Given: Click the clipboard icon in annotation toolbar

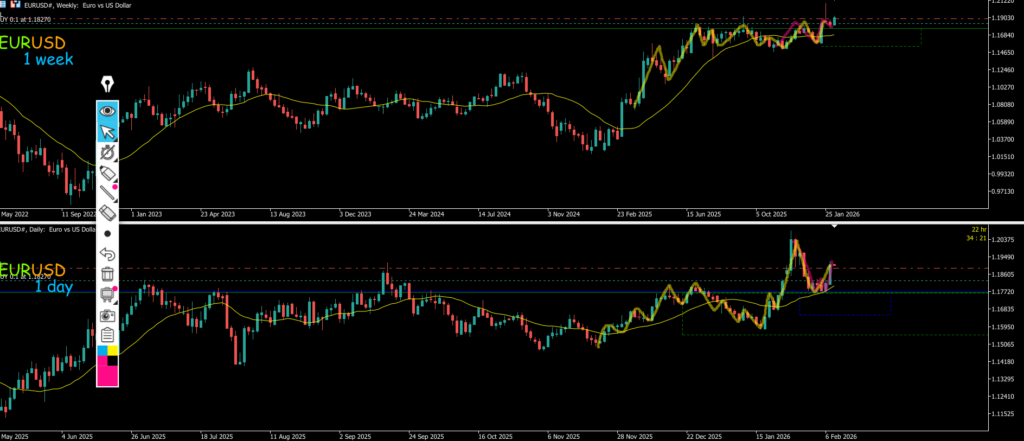Looking at the screenshot, I should 108,334.
